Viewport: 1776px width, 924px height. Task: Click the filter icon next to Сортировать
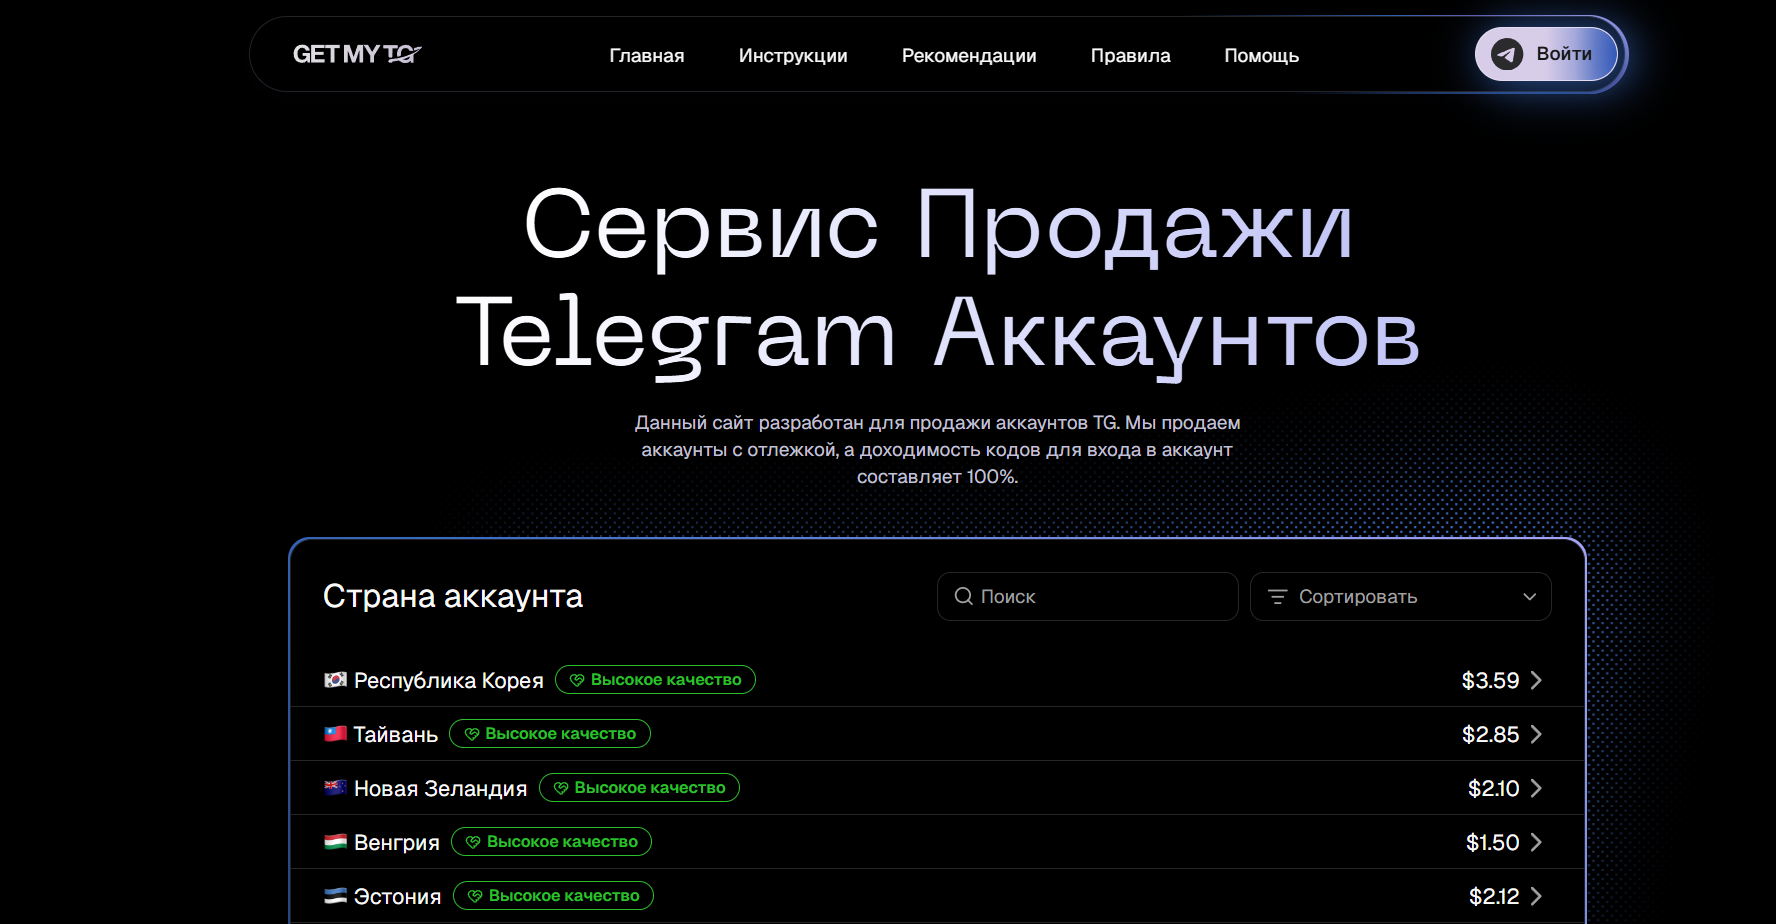[1277, 596]
